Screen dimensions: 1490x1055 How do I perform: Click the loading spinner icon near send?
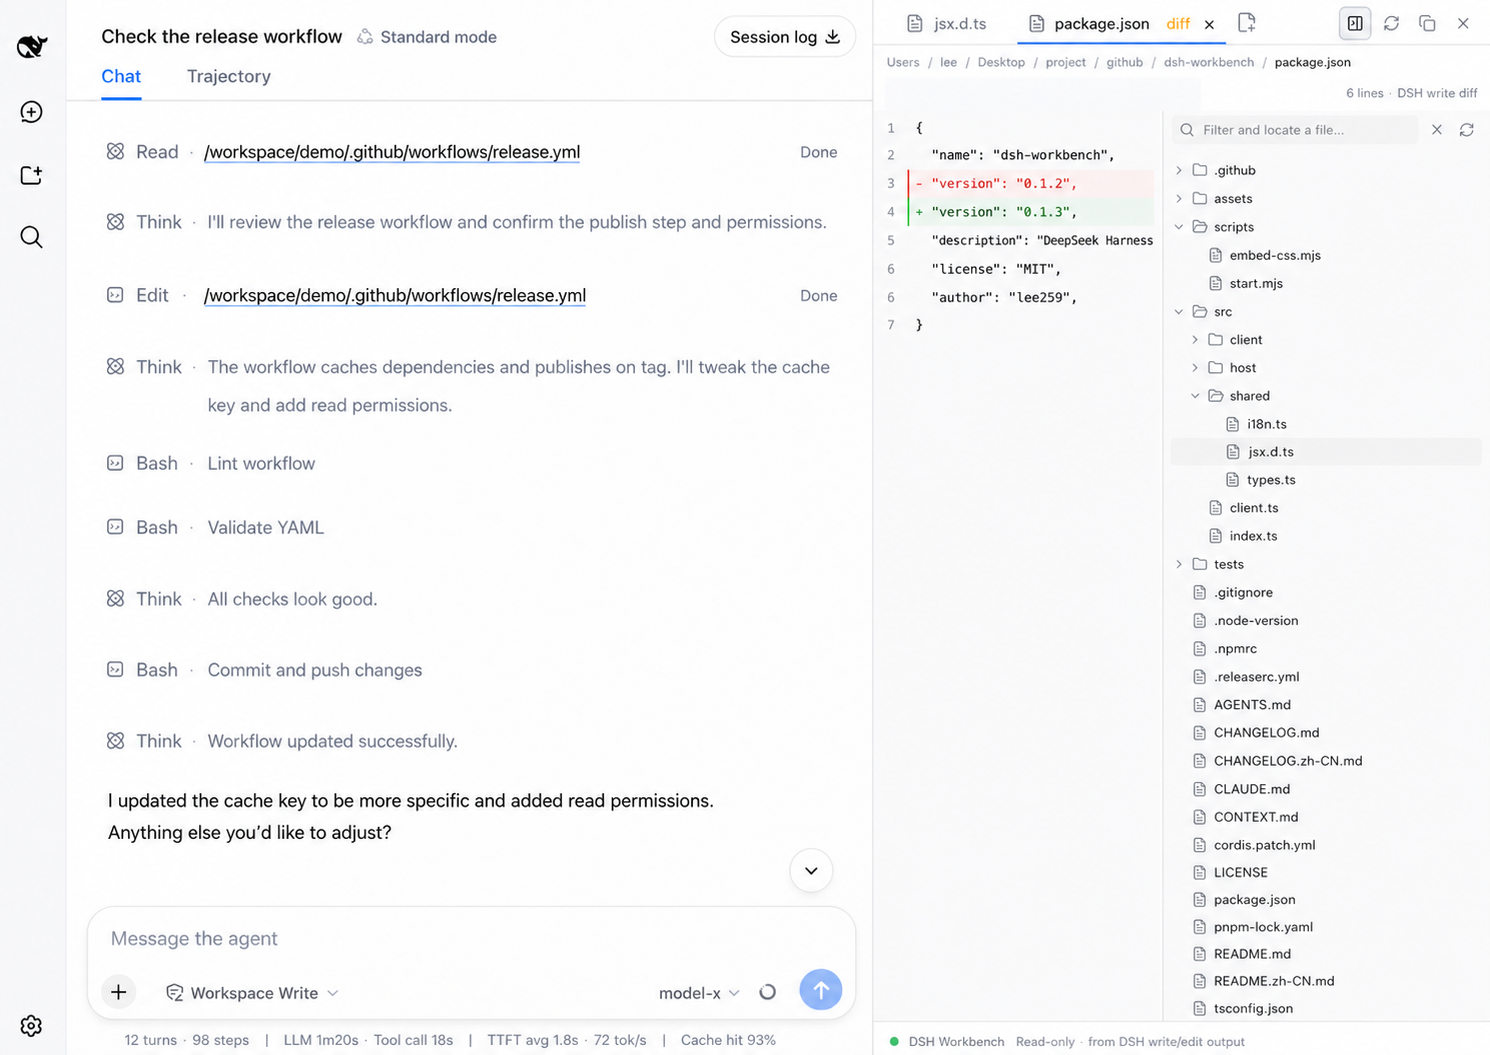768,992
